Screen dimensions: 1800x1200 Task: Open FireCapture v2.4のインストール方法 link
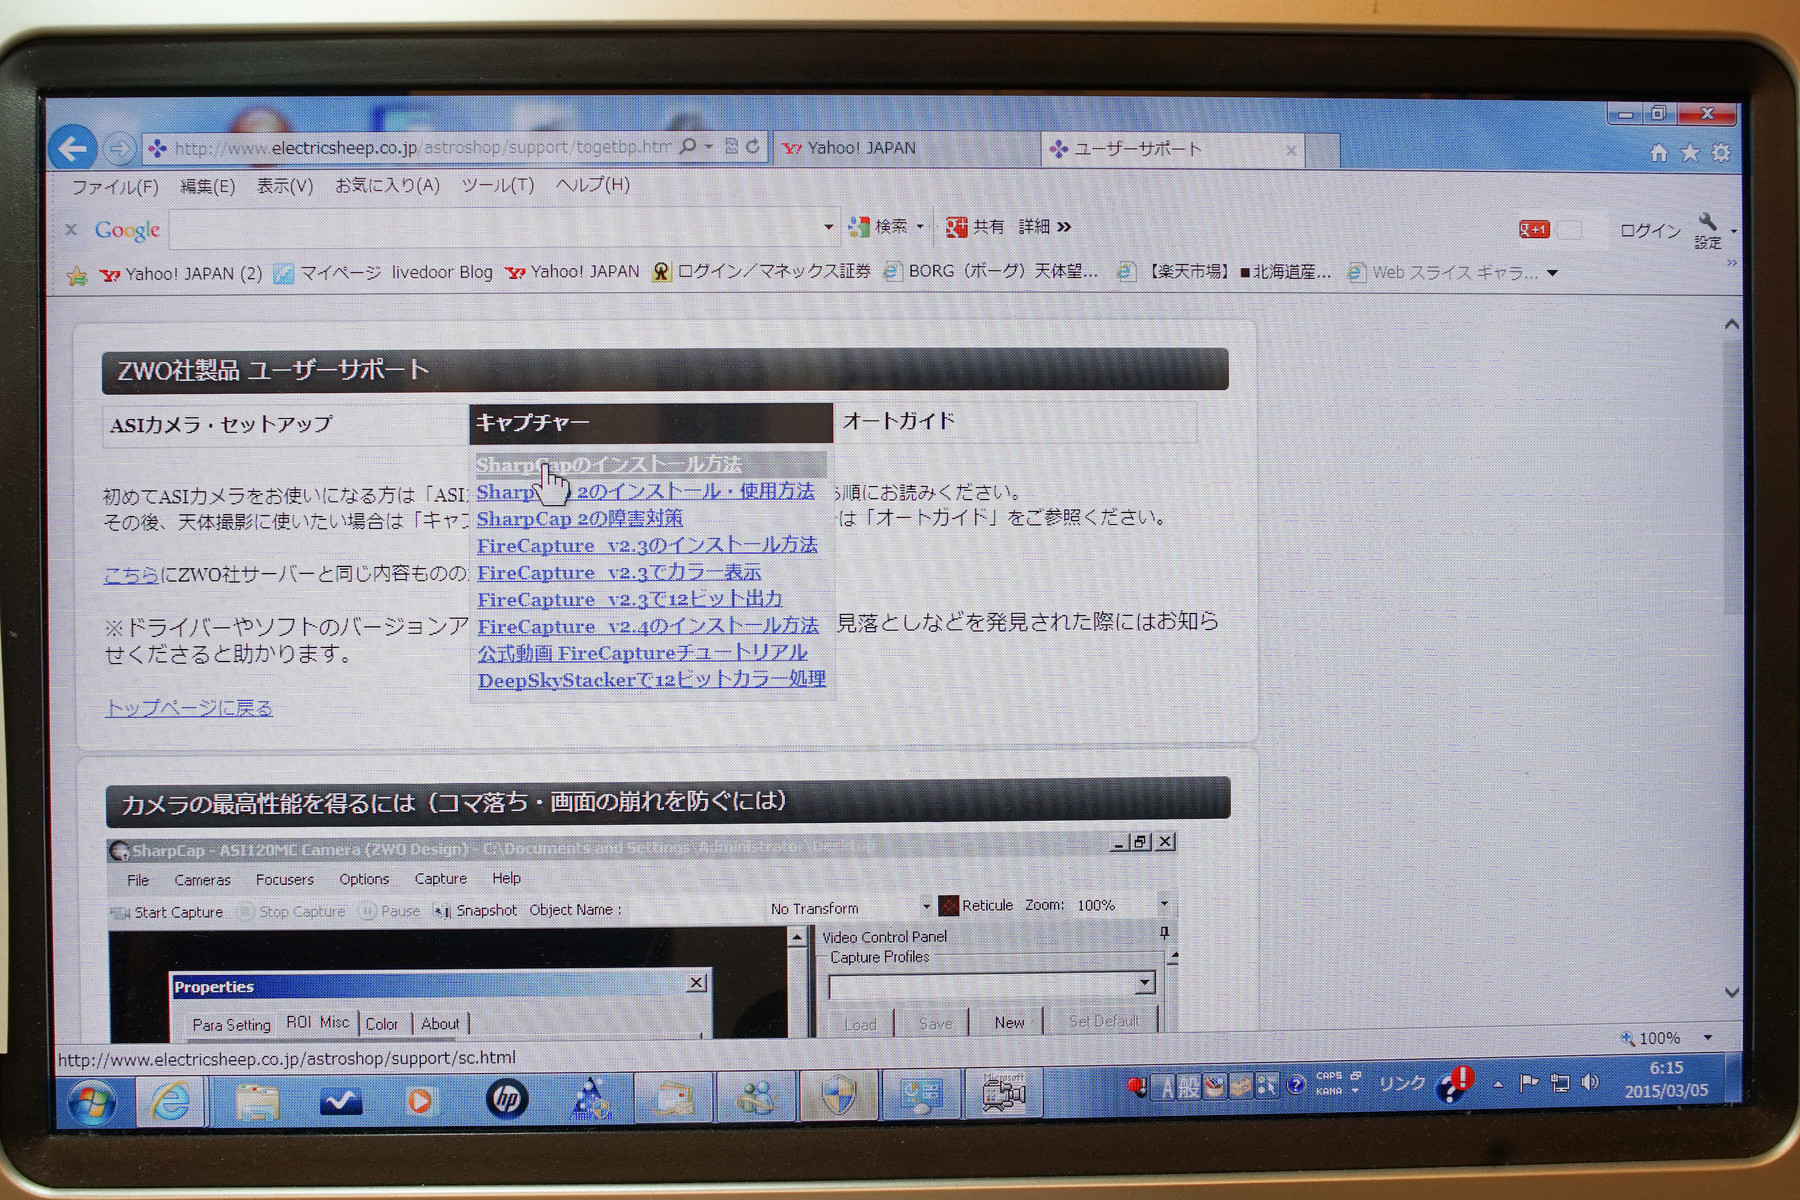pos(648,627)
